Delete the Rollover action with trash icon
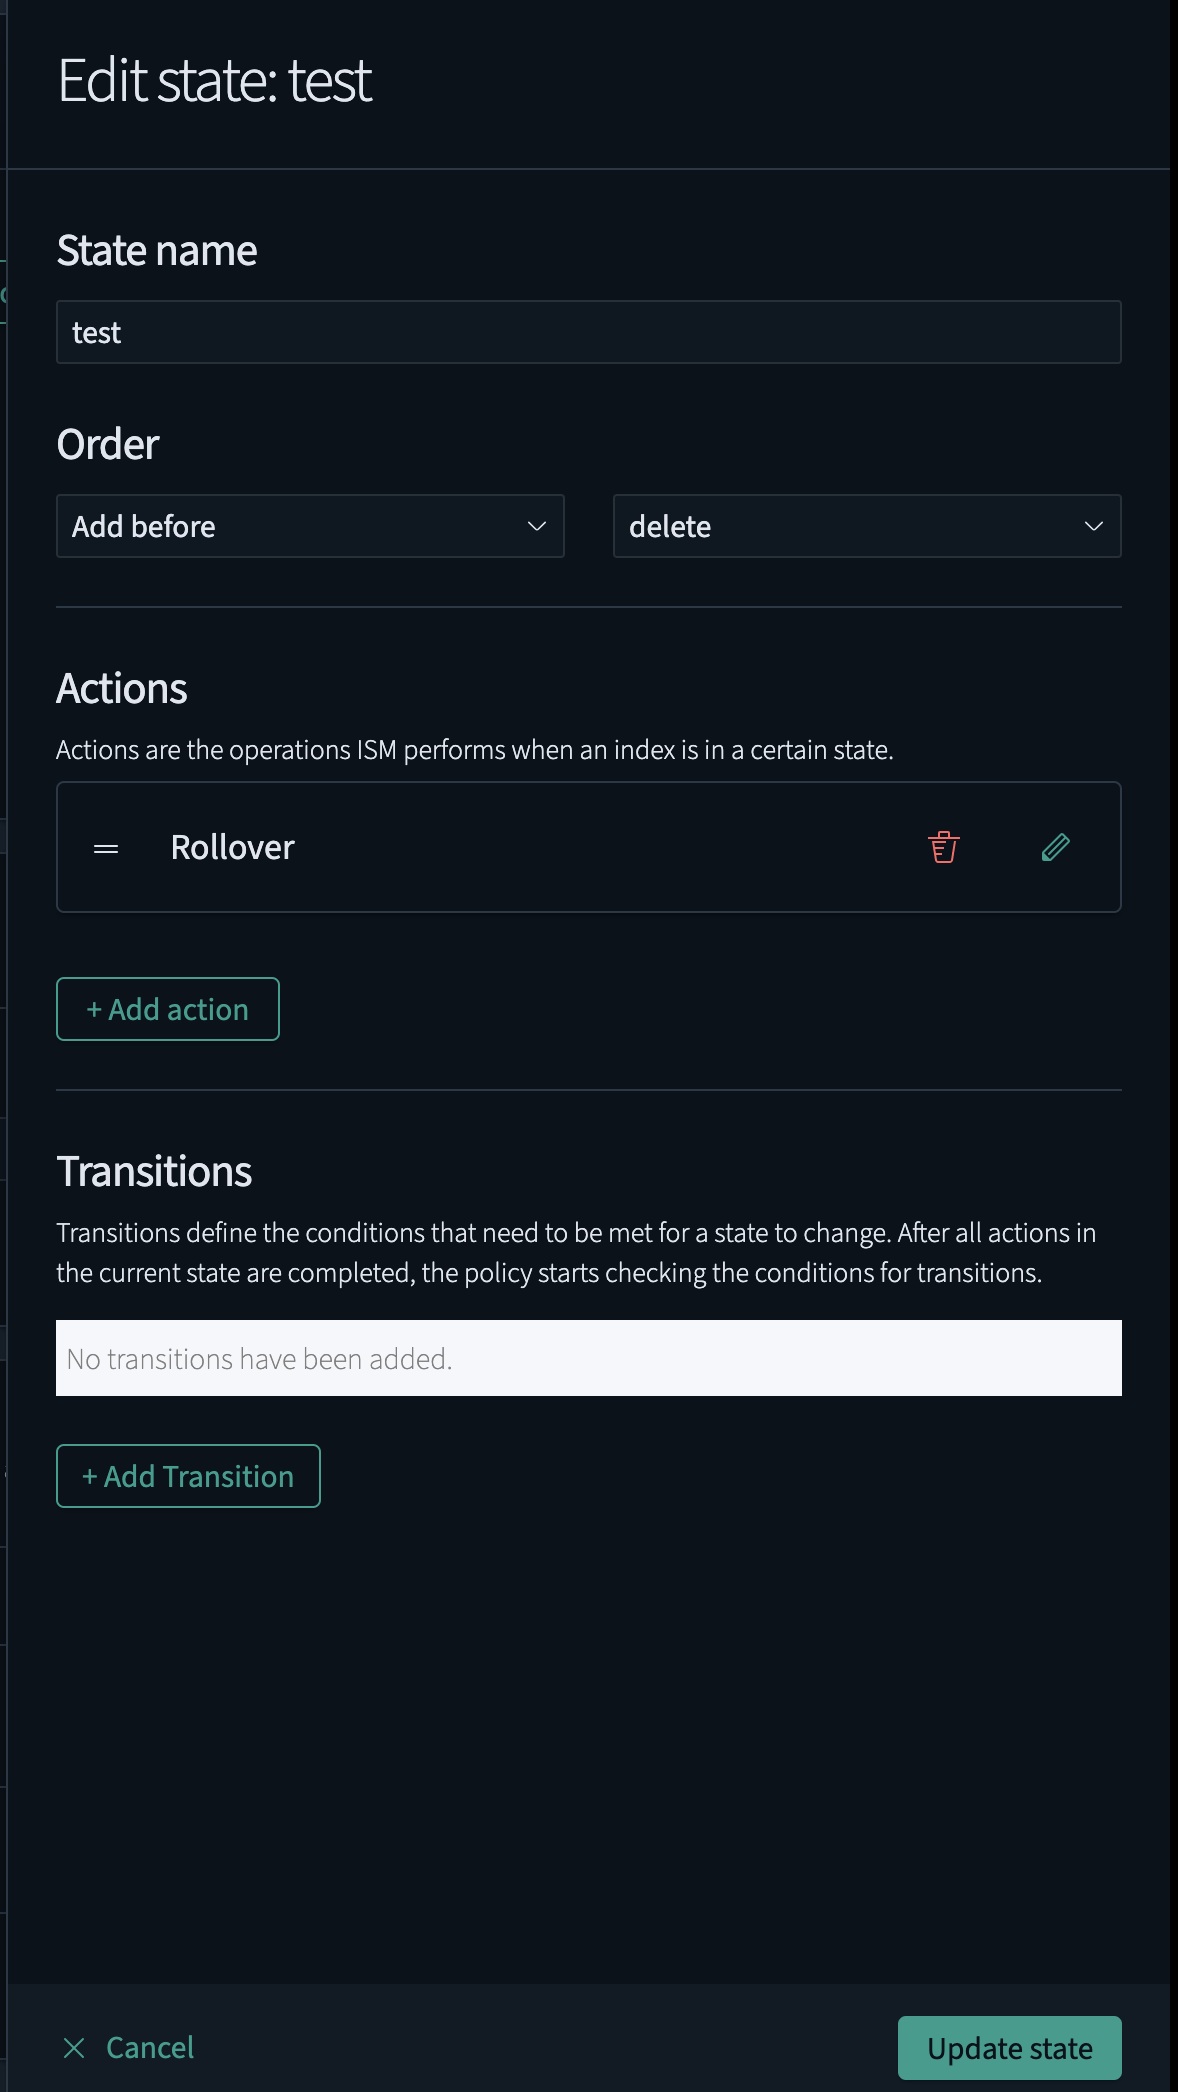This screenshot has width=1178, height=2092. (943, 847)
